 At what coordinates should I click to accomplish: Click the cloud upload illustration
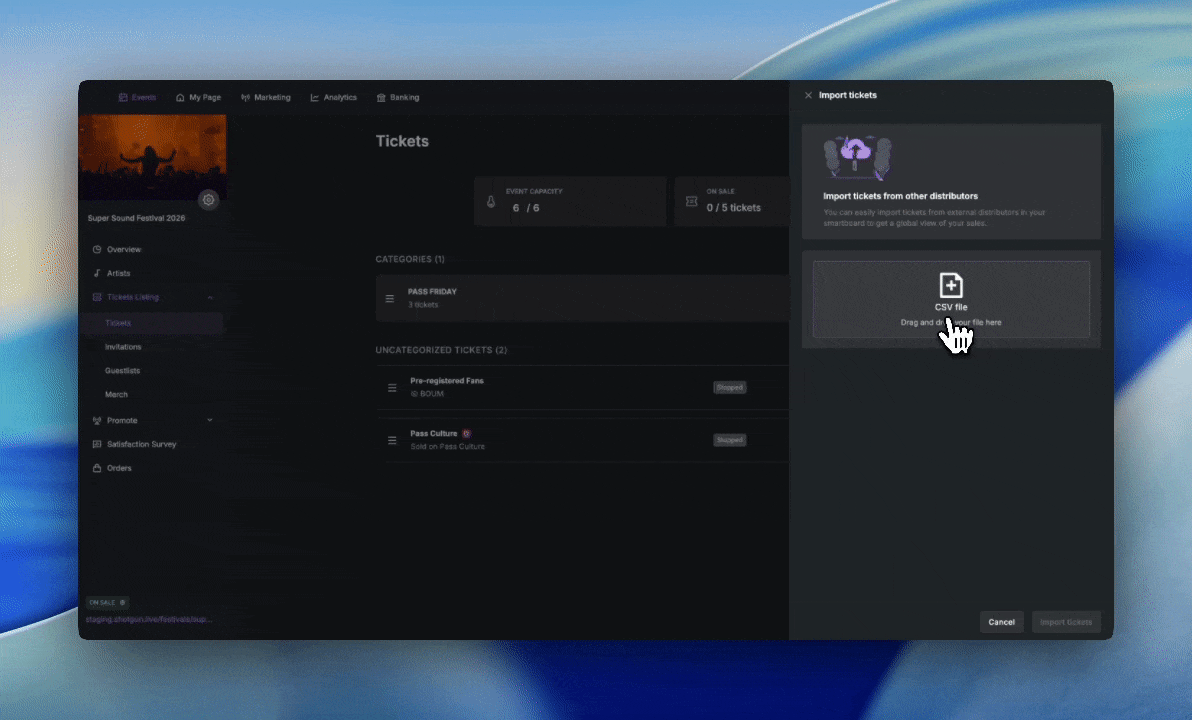[857, 157]
